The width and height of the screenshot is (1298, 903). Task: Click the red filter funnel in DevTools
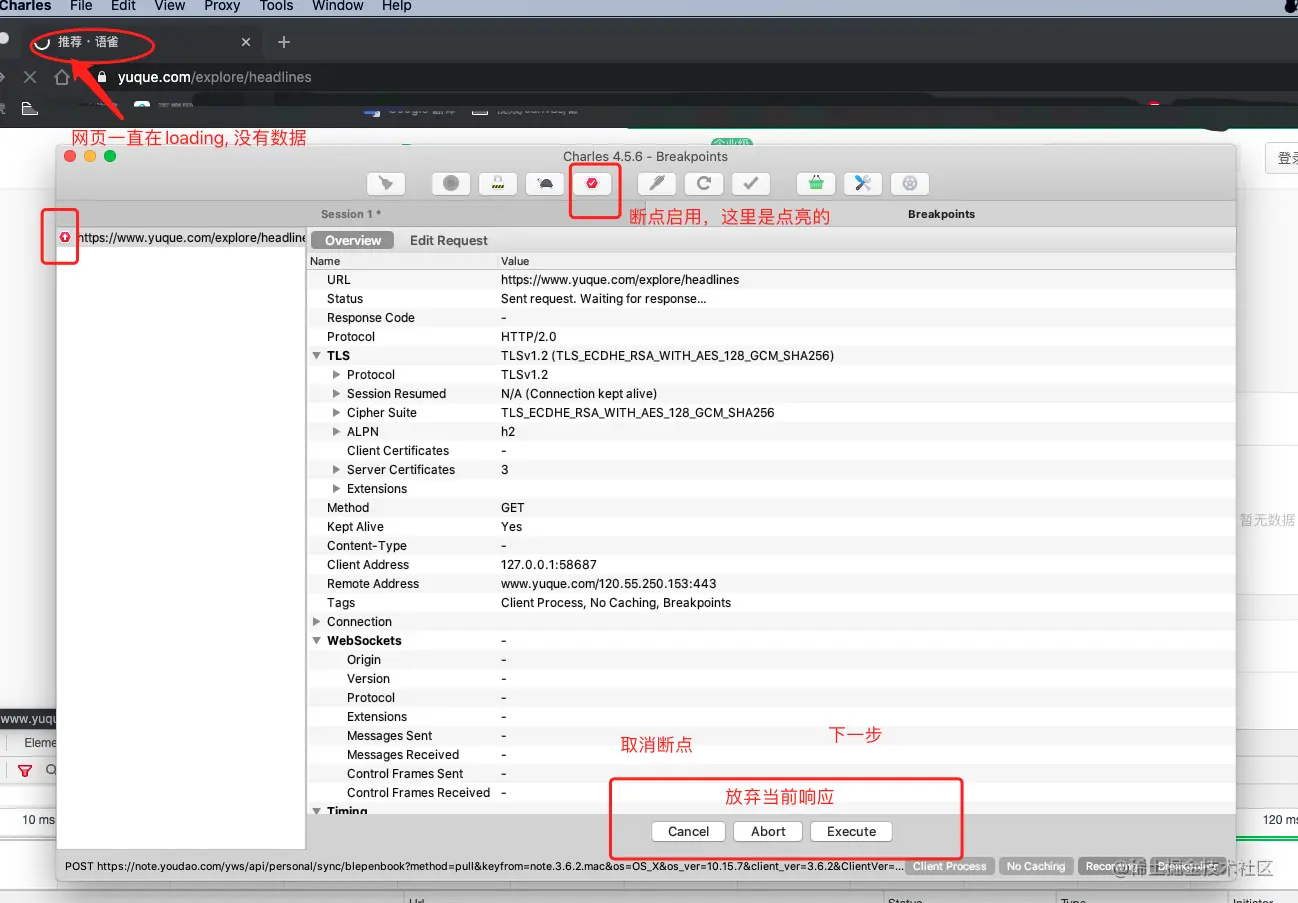pos(25,771)
